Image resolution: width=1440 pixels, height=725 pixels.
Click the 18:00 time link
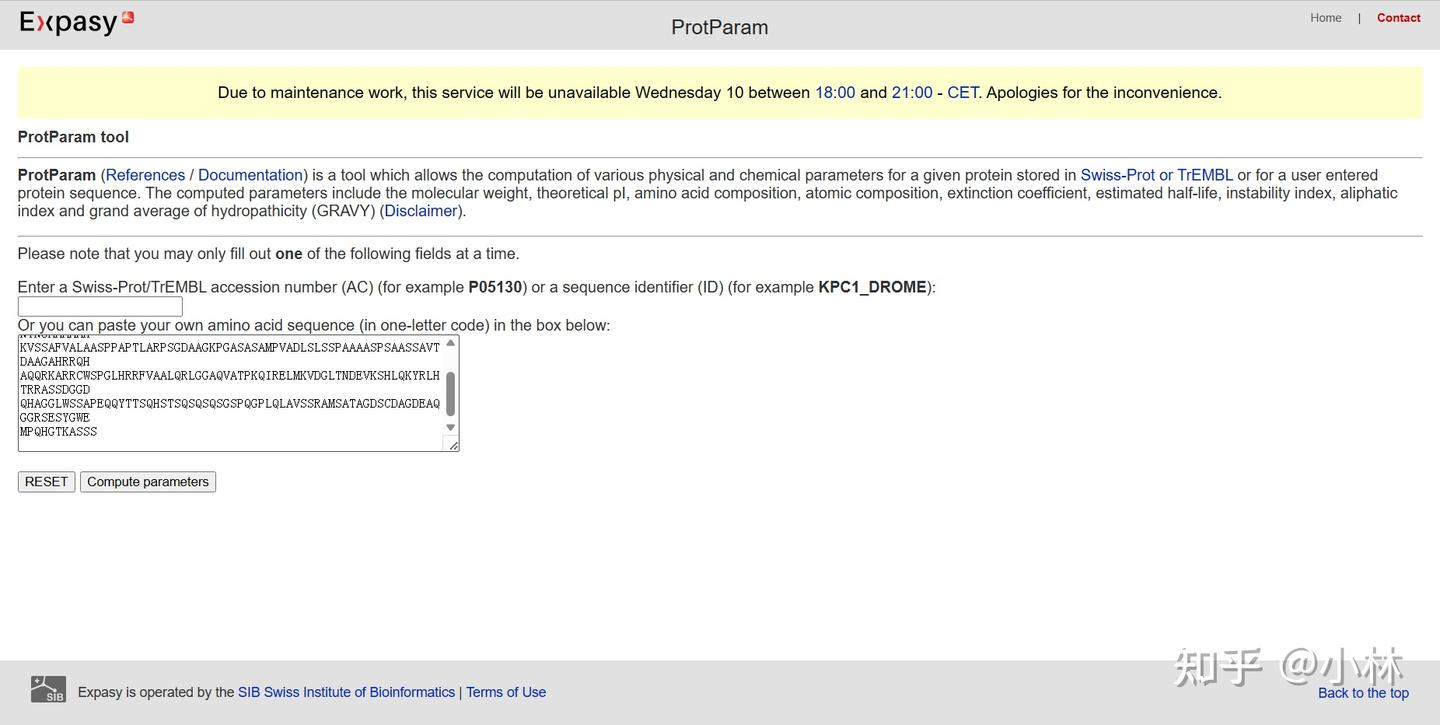[835, 93]
